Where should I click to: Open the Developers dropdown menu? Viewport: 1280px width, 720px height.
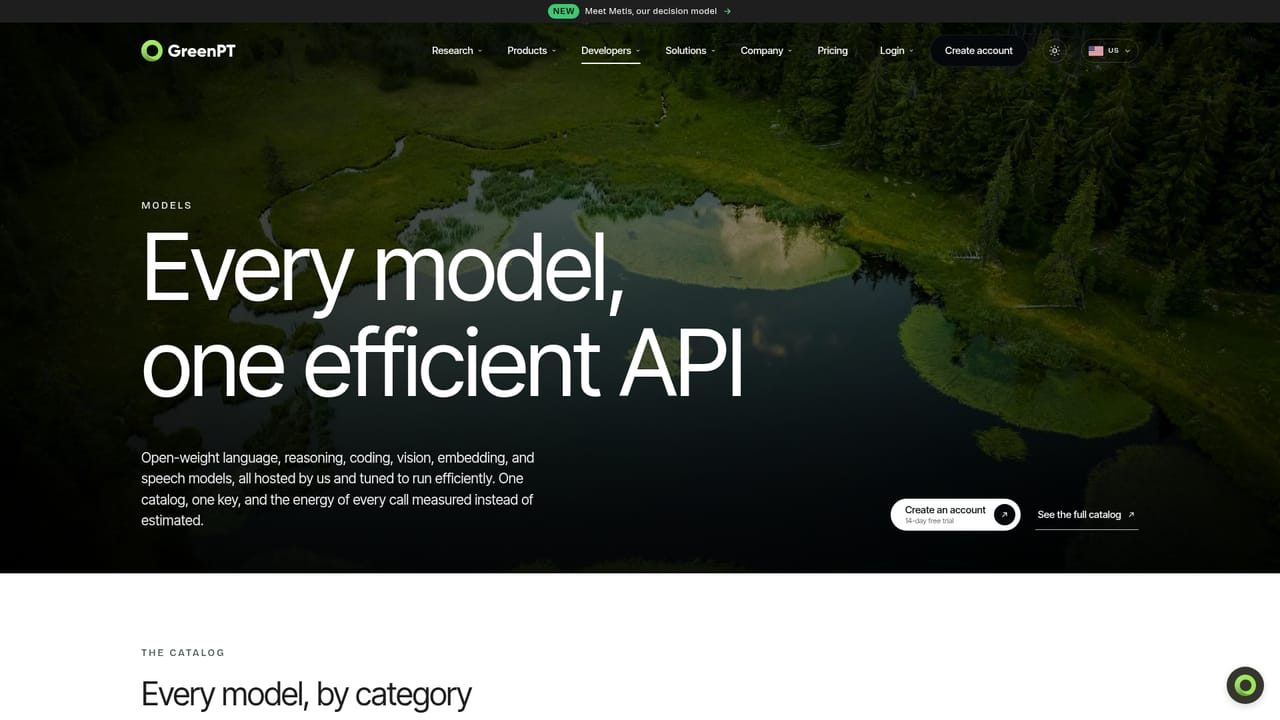pos(611,51)
